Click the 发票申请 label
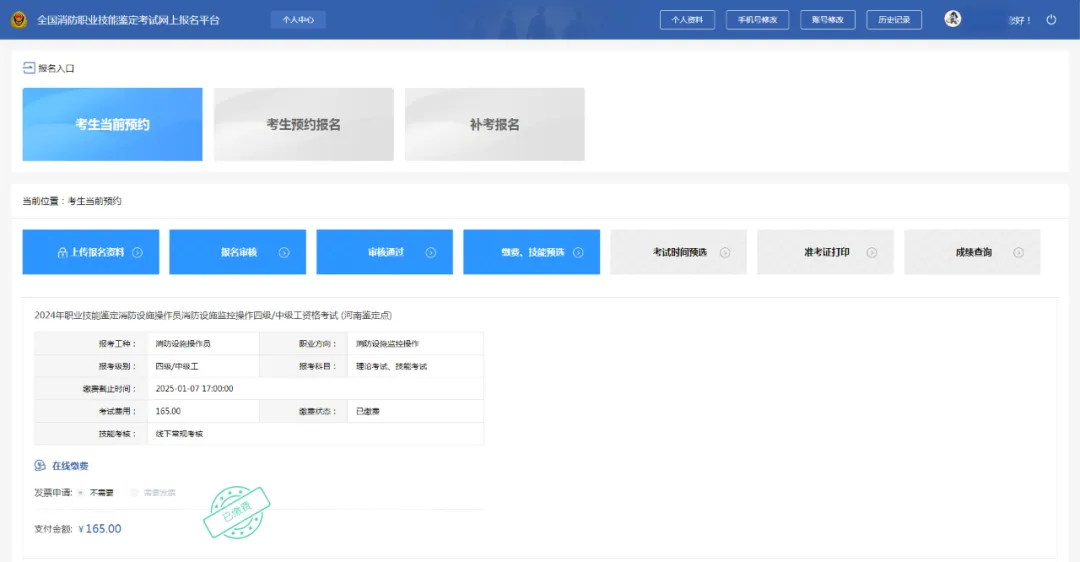The width and height of the screenshot is (1080, 562). pos(53,492)
